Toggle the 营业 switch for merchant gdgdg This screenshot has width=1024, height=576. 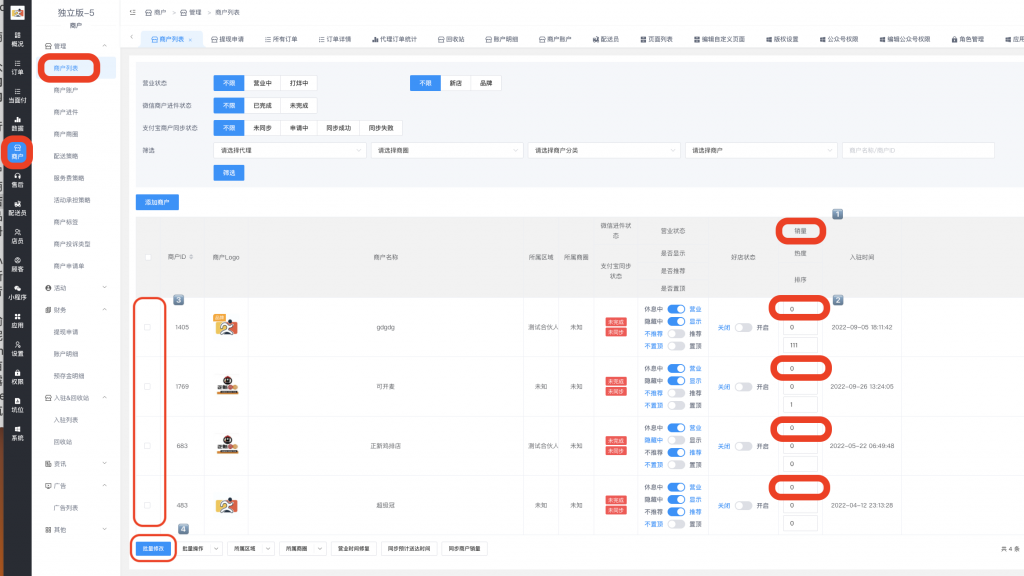pos(676,308)
